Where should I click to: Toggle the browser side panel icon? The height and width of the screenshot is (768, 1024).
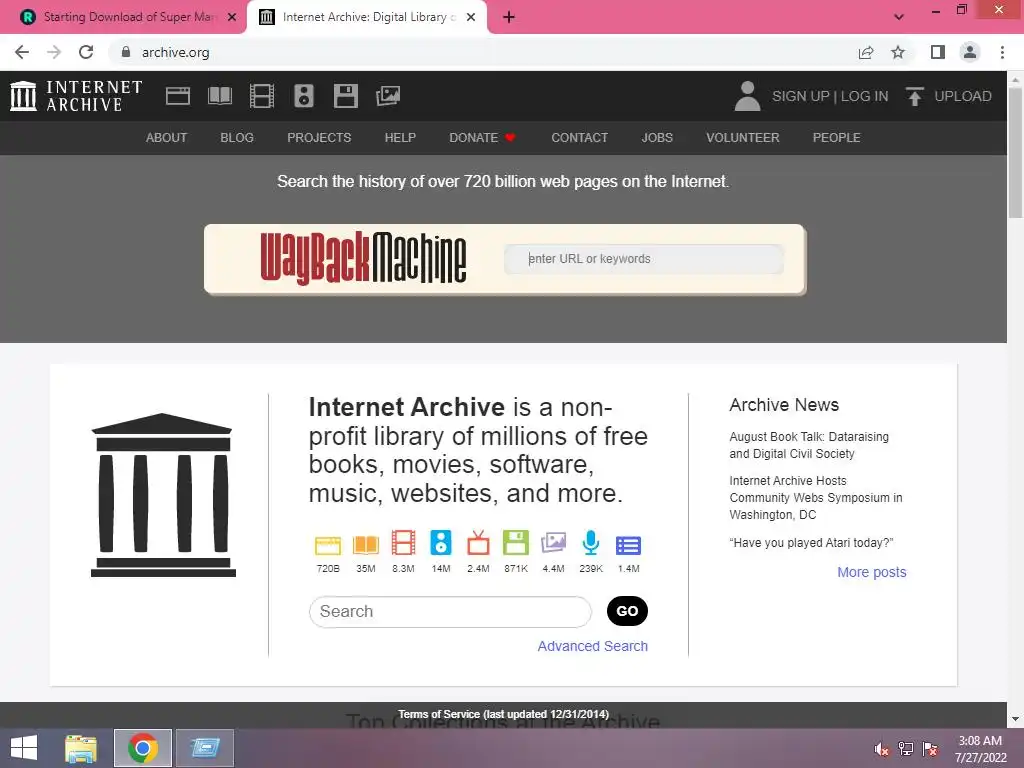[x=938, y=52]
